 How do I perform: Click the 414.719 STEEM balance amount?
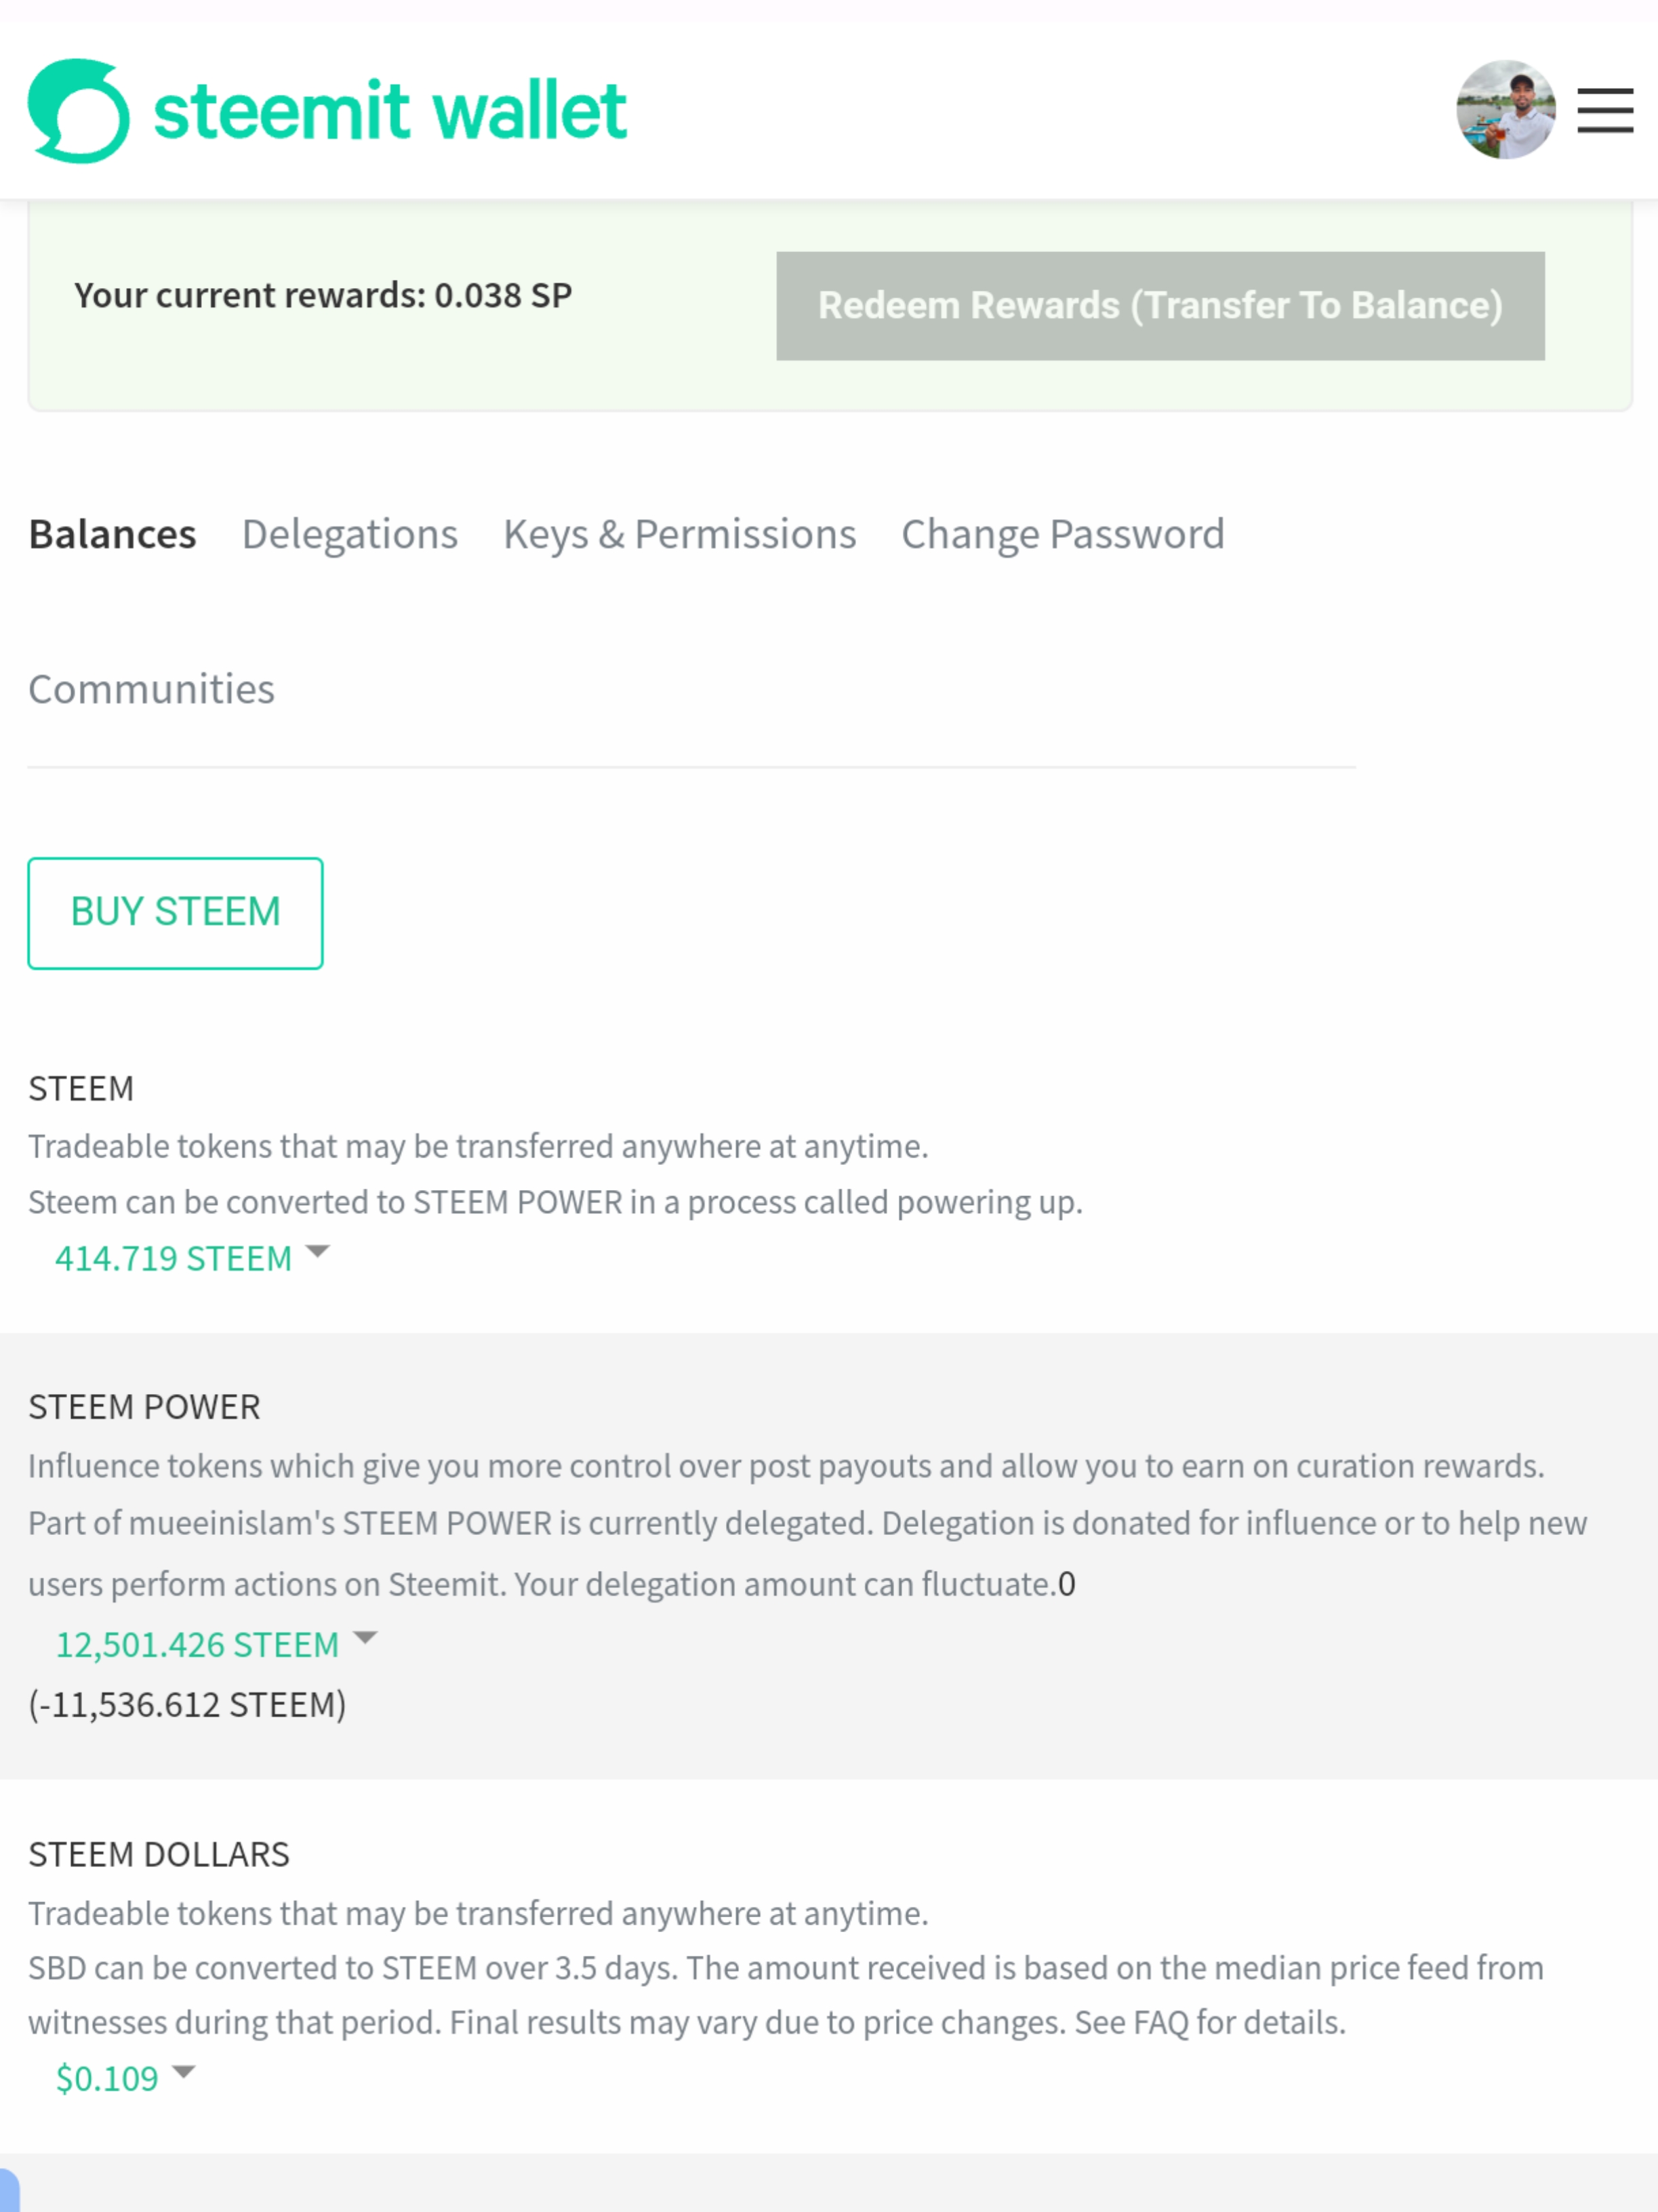(x=173, y=1258)
